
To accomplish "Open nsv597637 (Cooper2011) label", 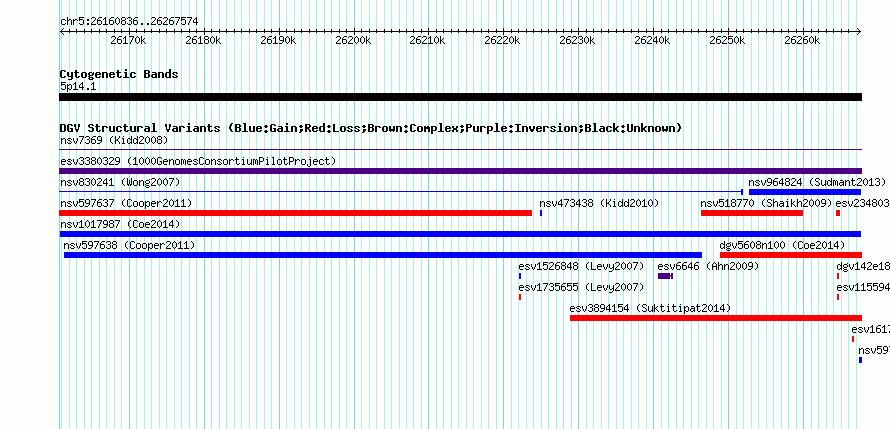I will coord(126,203).
